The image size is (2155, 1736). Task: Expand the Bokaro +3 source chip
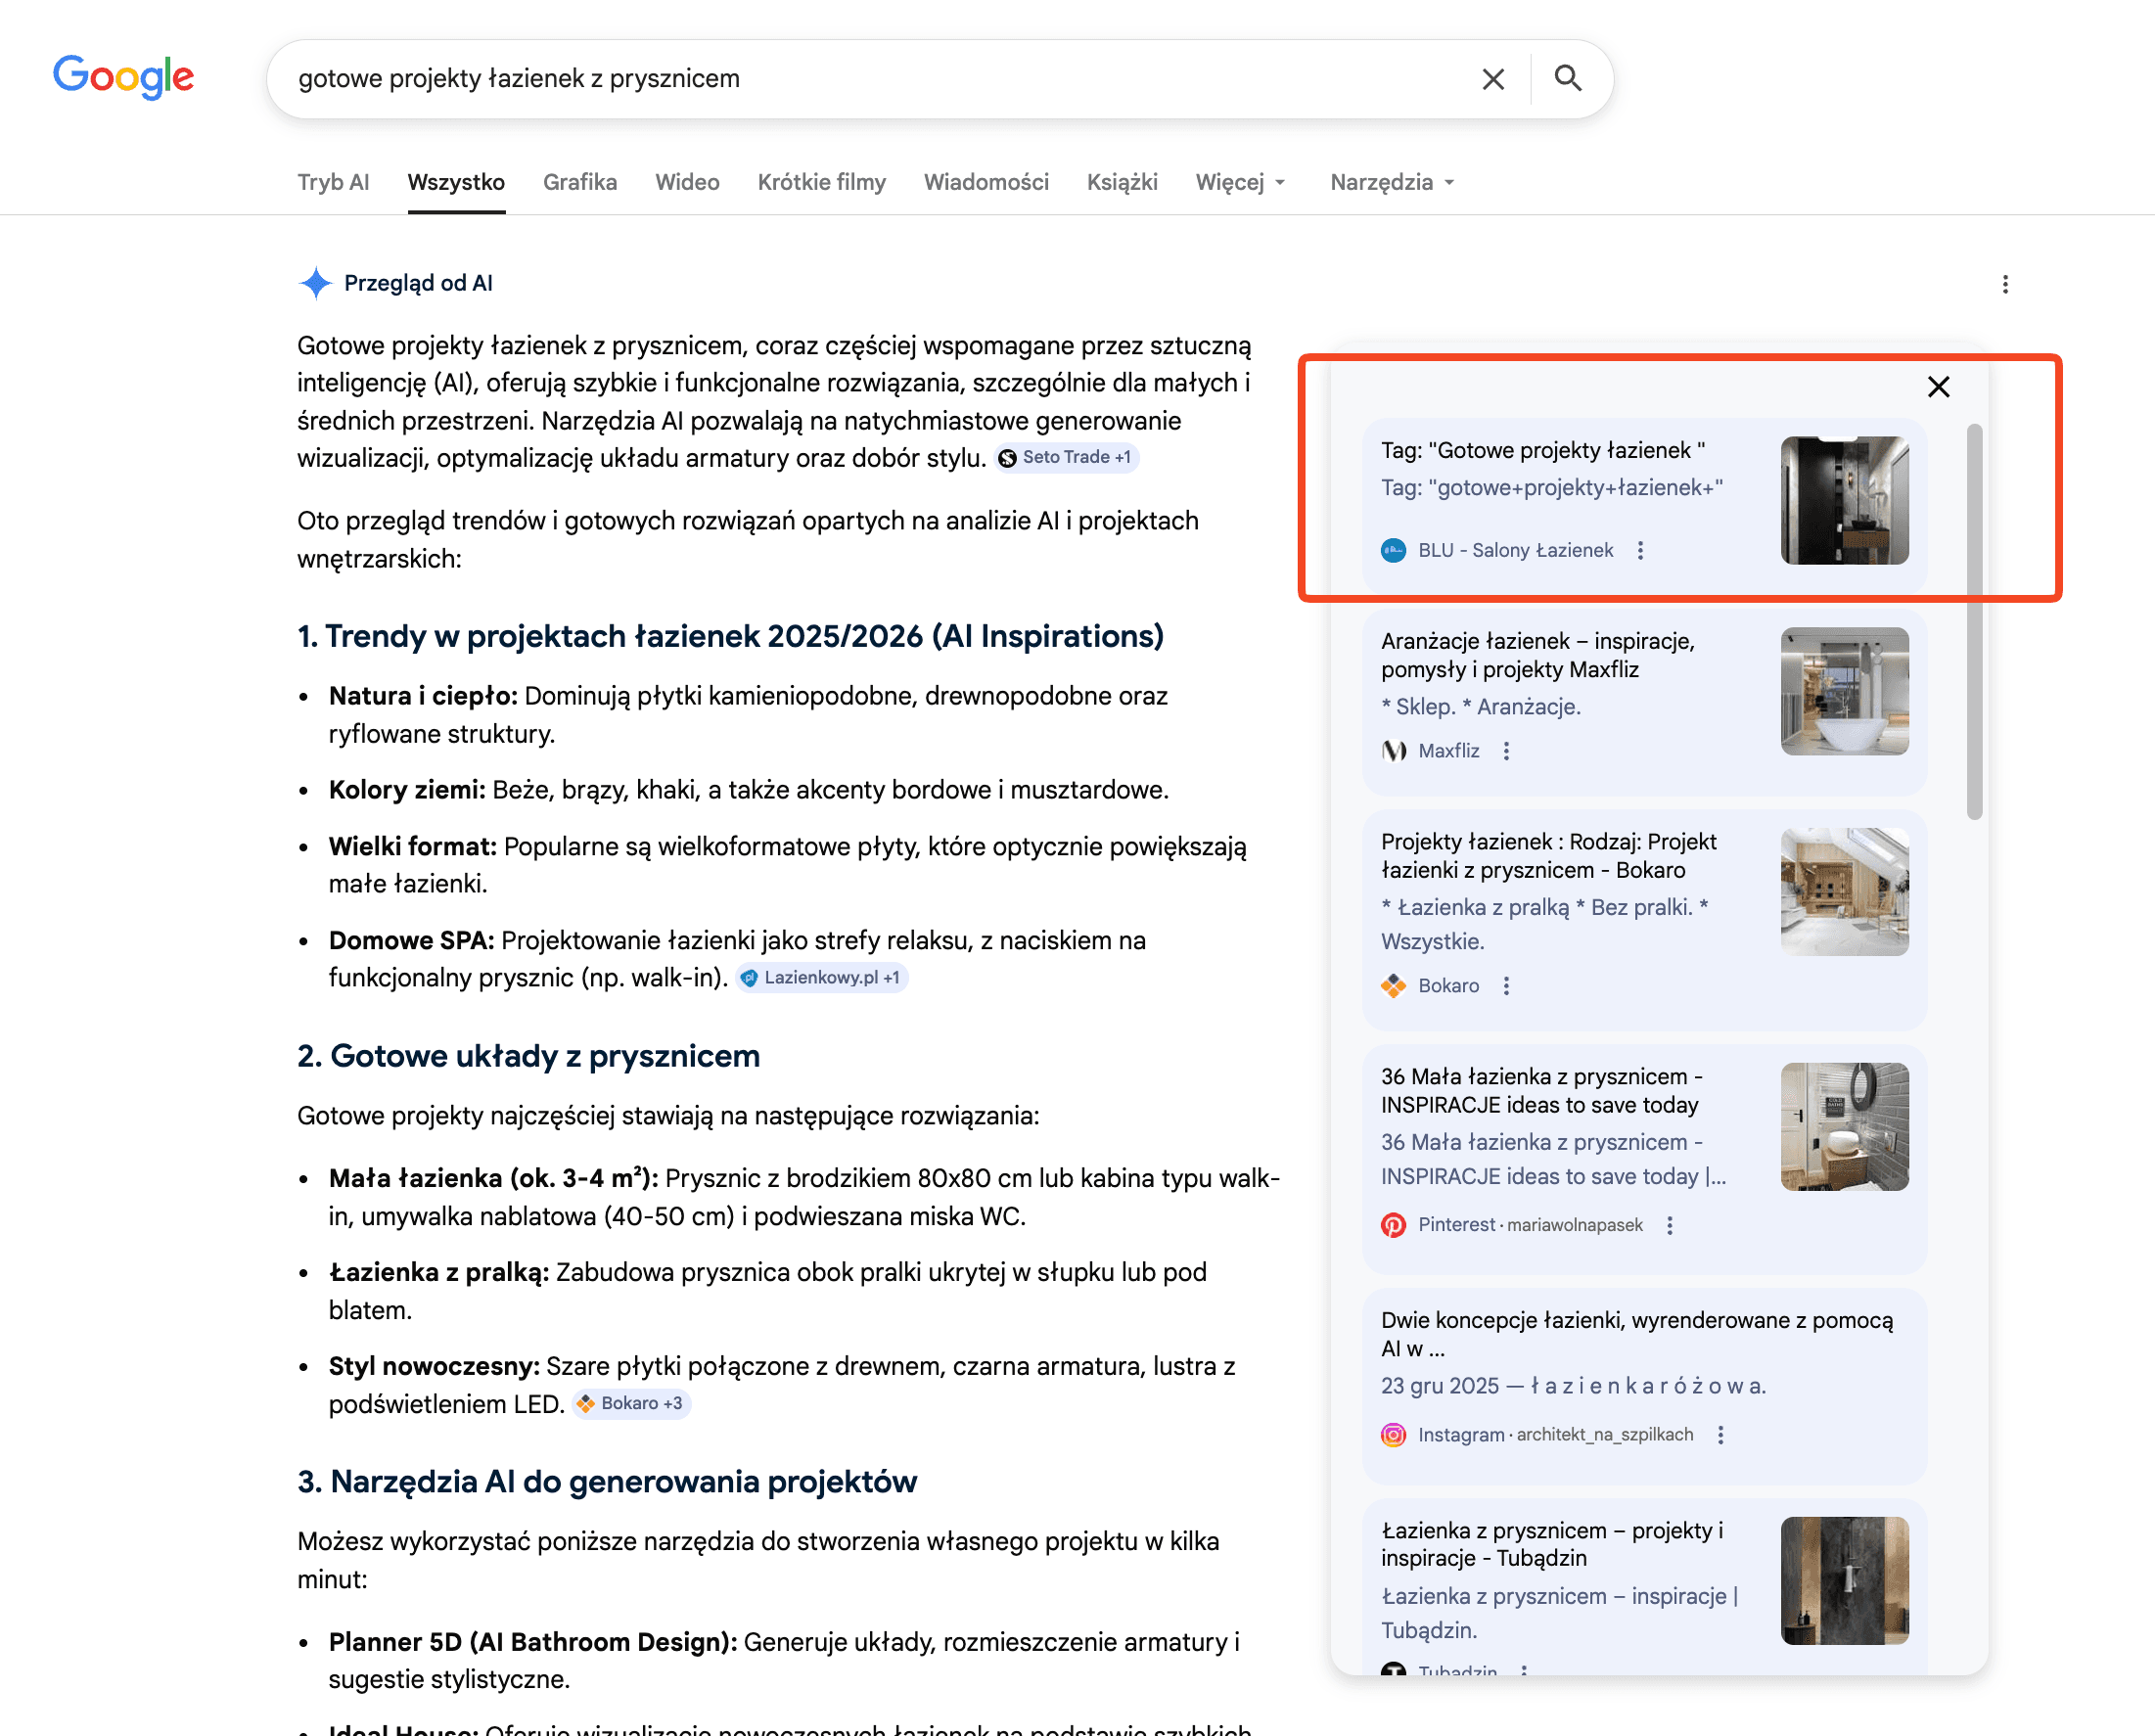click(631, 1403)
